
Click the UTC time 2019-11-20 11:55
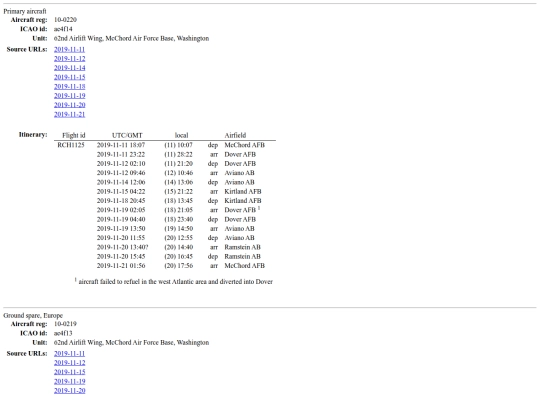point(121,238)
